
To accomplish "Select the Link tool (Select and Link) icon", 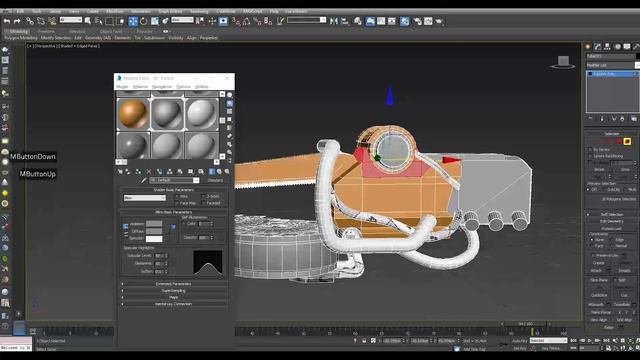I will [30, 21].
